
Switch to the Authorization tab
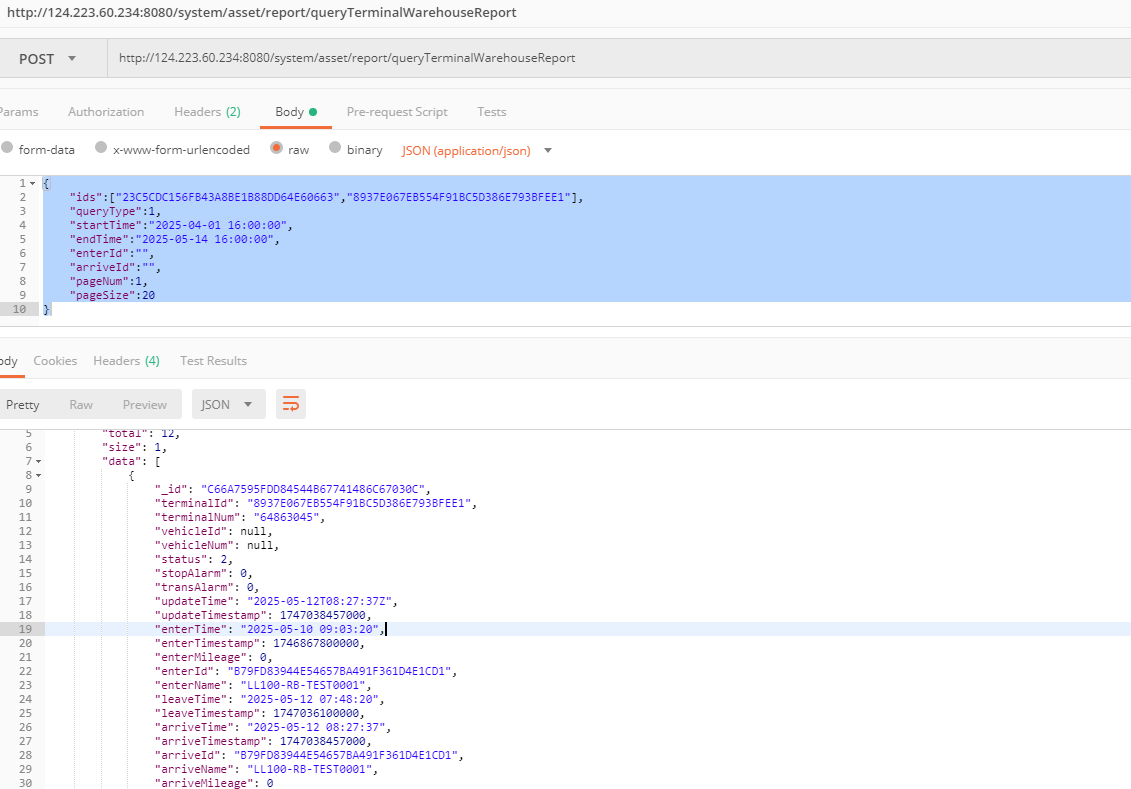click(106, 112)
